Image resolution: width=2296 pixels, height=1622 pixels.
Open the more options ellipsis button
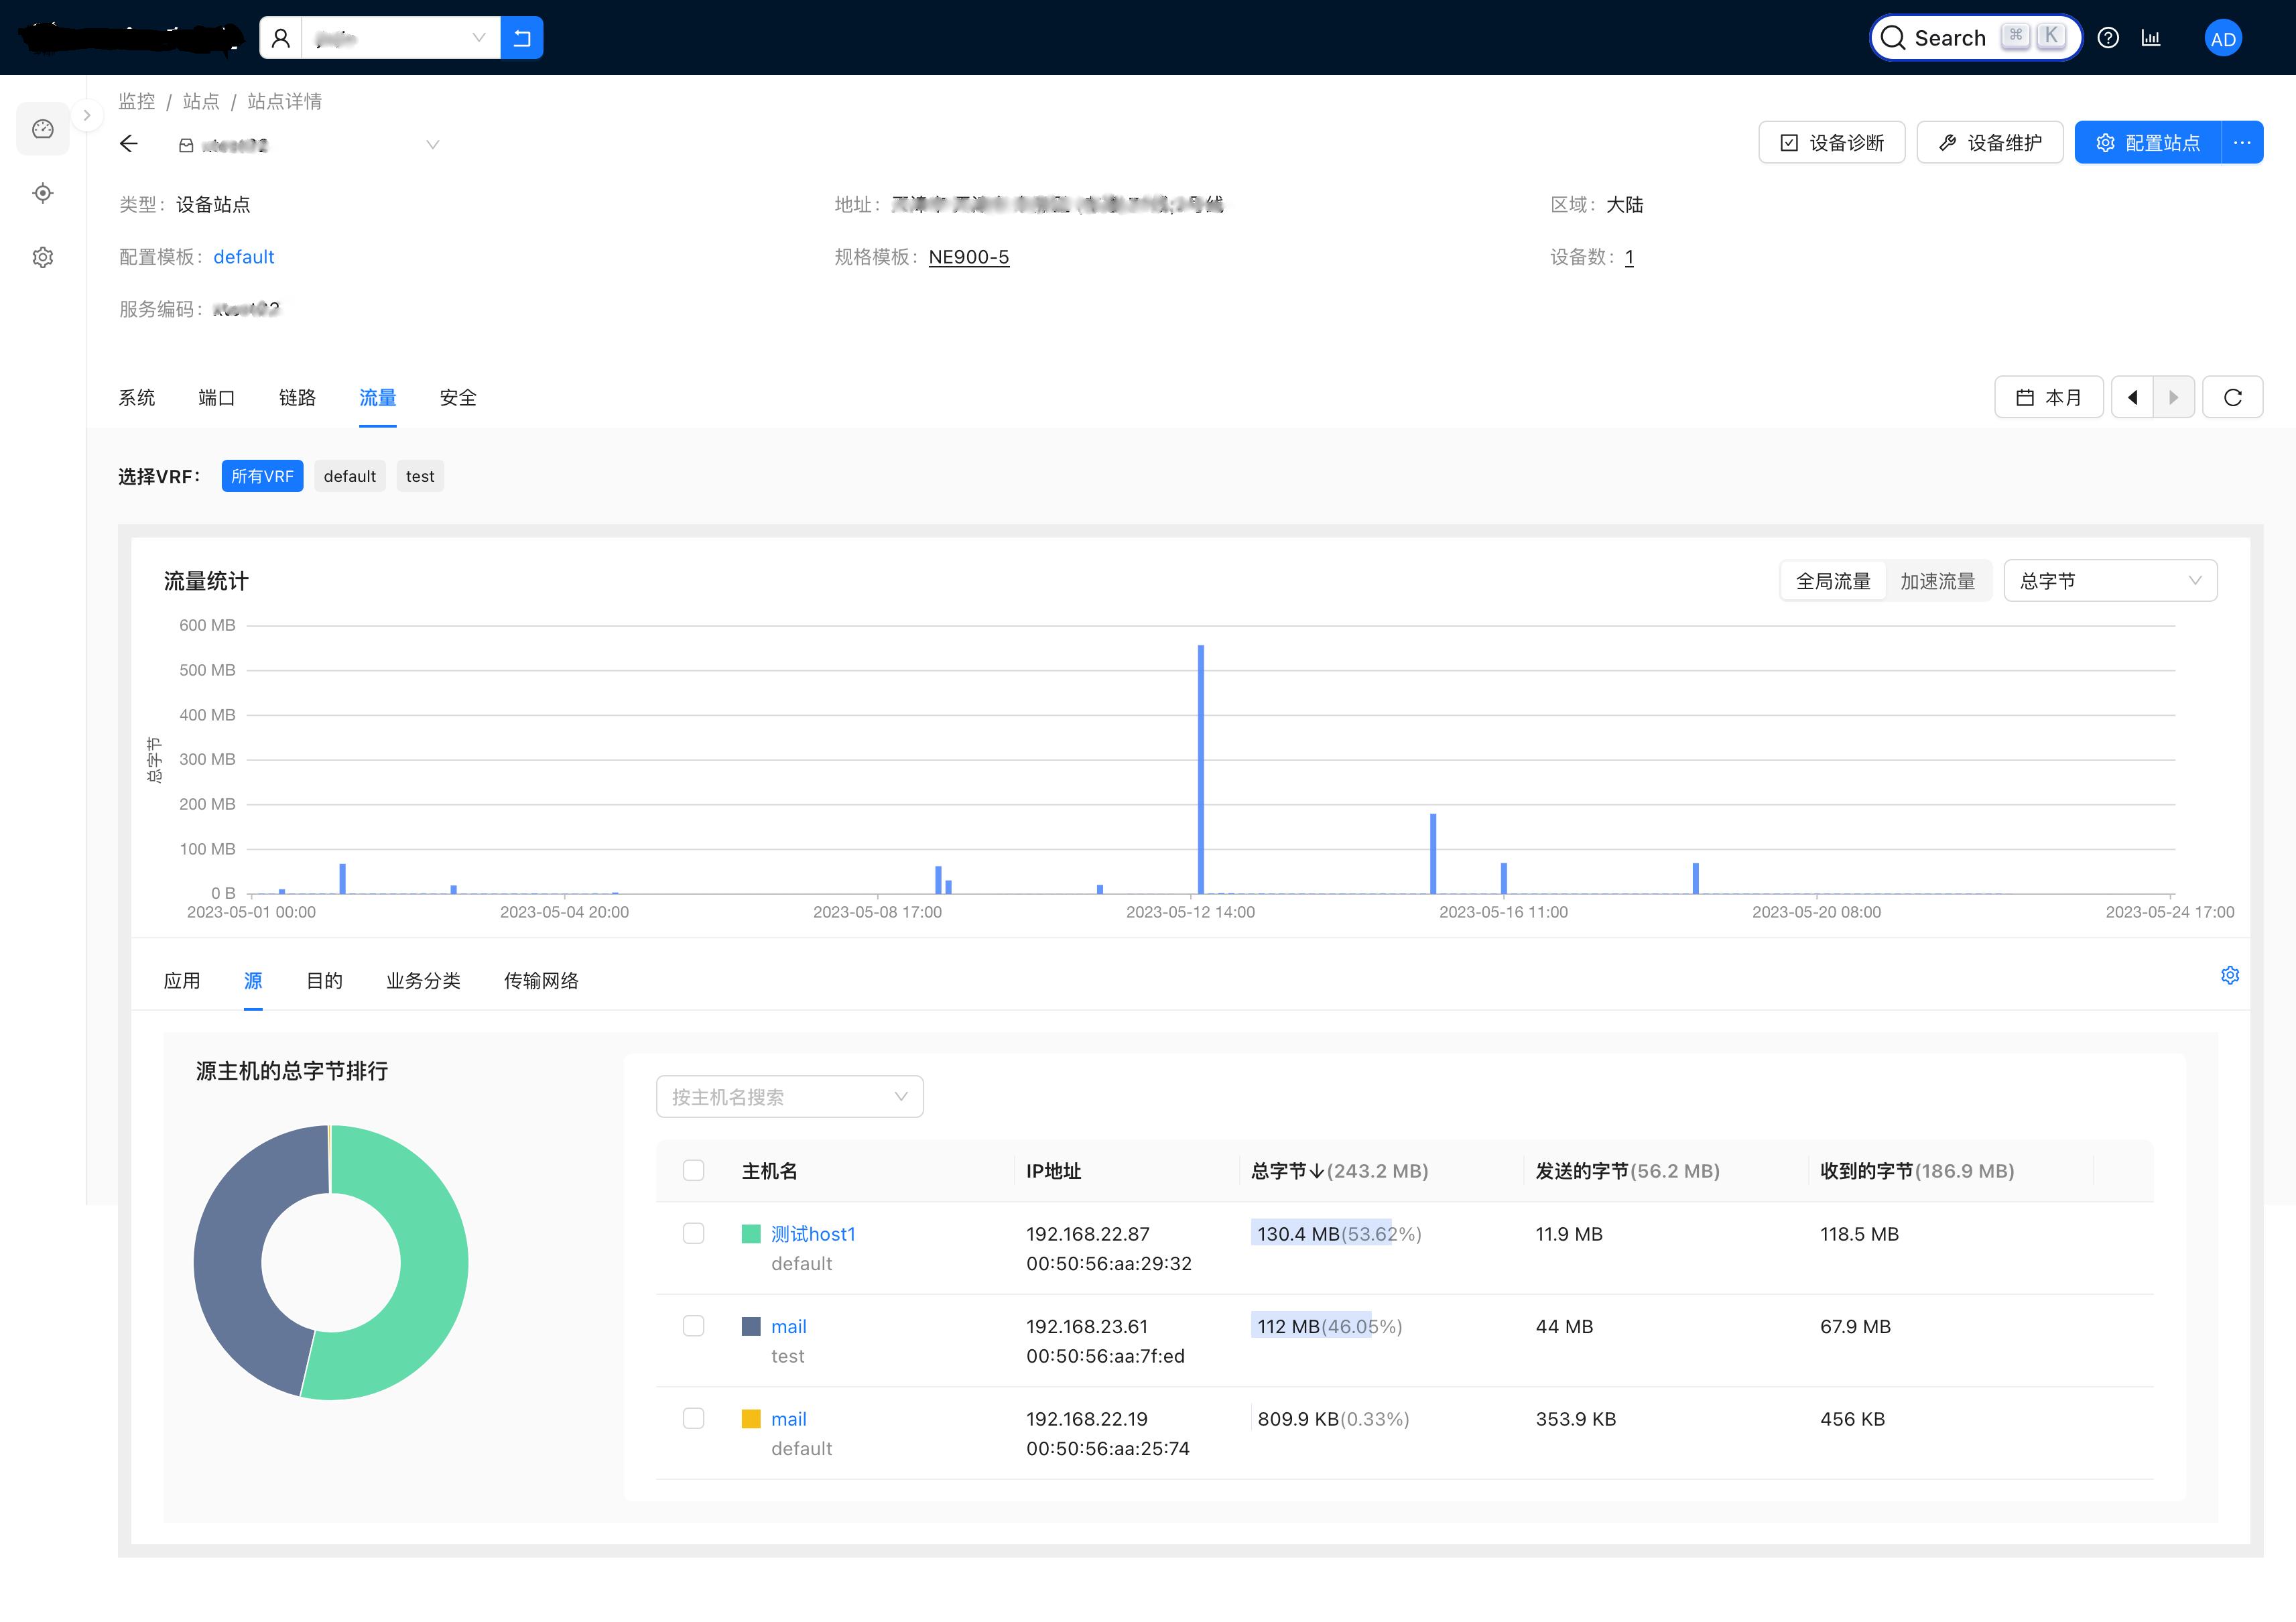point(2242,143)
